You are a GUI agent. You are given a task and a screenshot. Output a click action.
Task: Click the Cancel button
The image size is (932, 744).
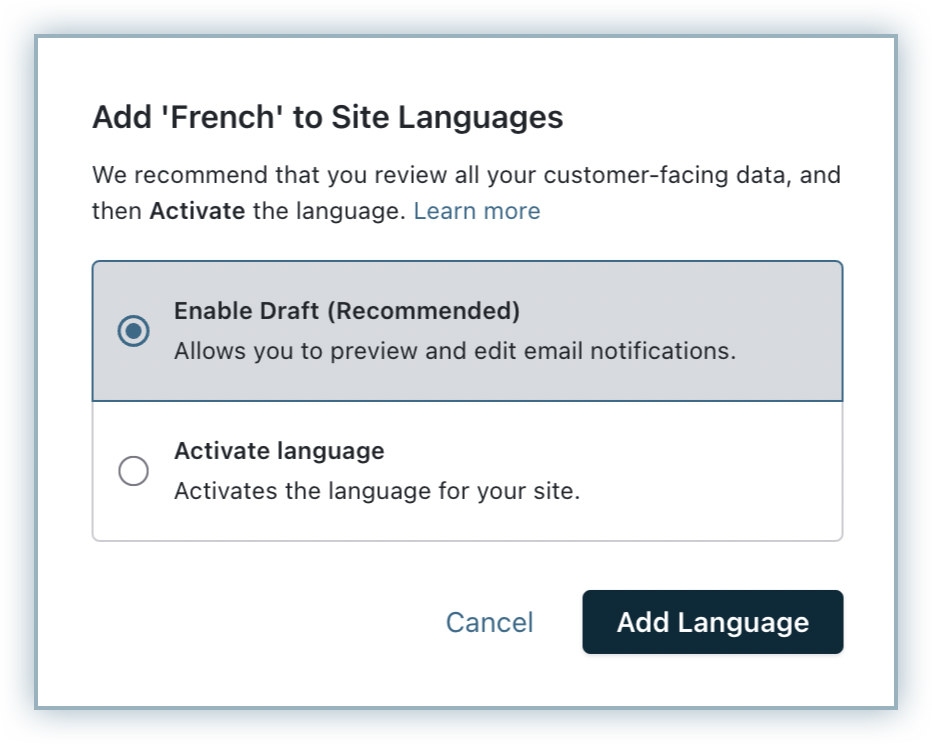pos(489,622)
